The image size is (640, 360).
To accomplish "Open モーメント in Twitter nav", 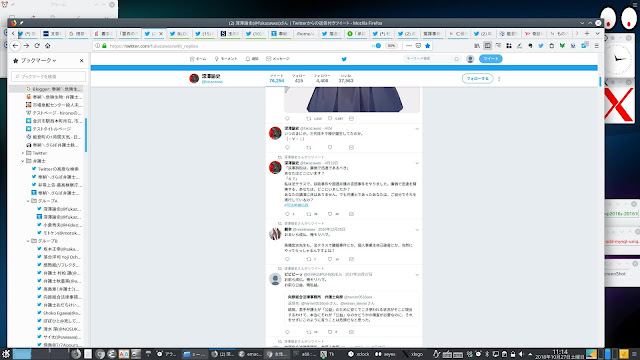I will click(226, 59).
